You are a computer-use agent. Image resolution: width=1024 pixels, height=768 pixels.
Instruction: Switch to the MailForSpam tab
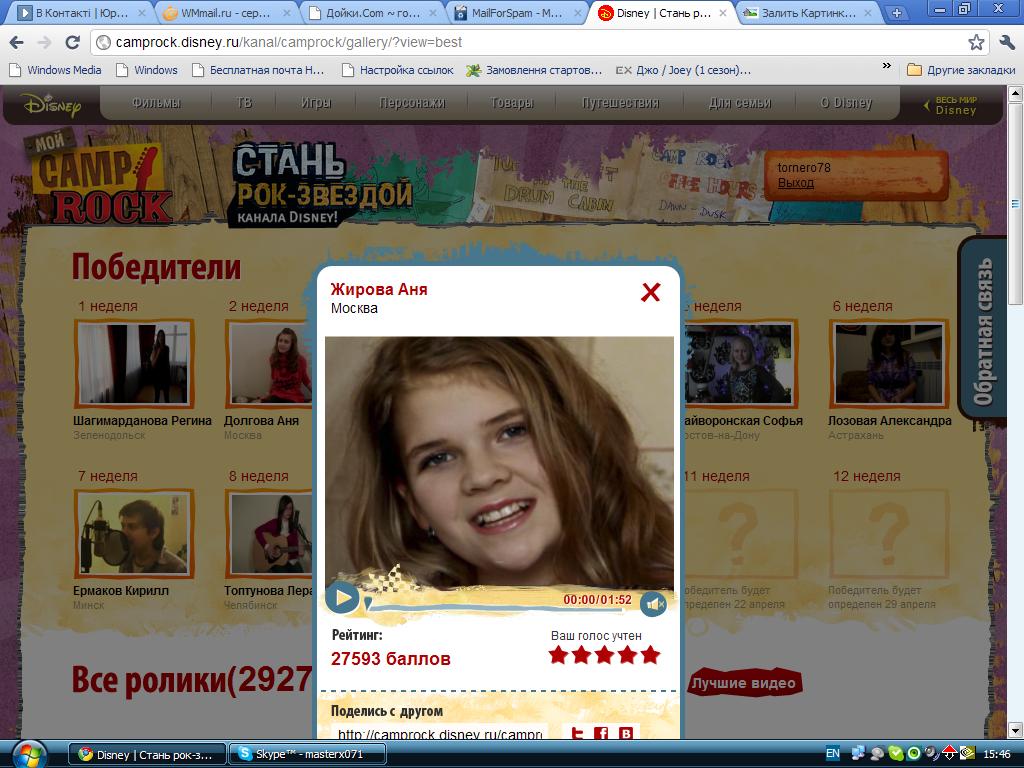(x=518, y=13)
